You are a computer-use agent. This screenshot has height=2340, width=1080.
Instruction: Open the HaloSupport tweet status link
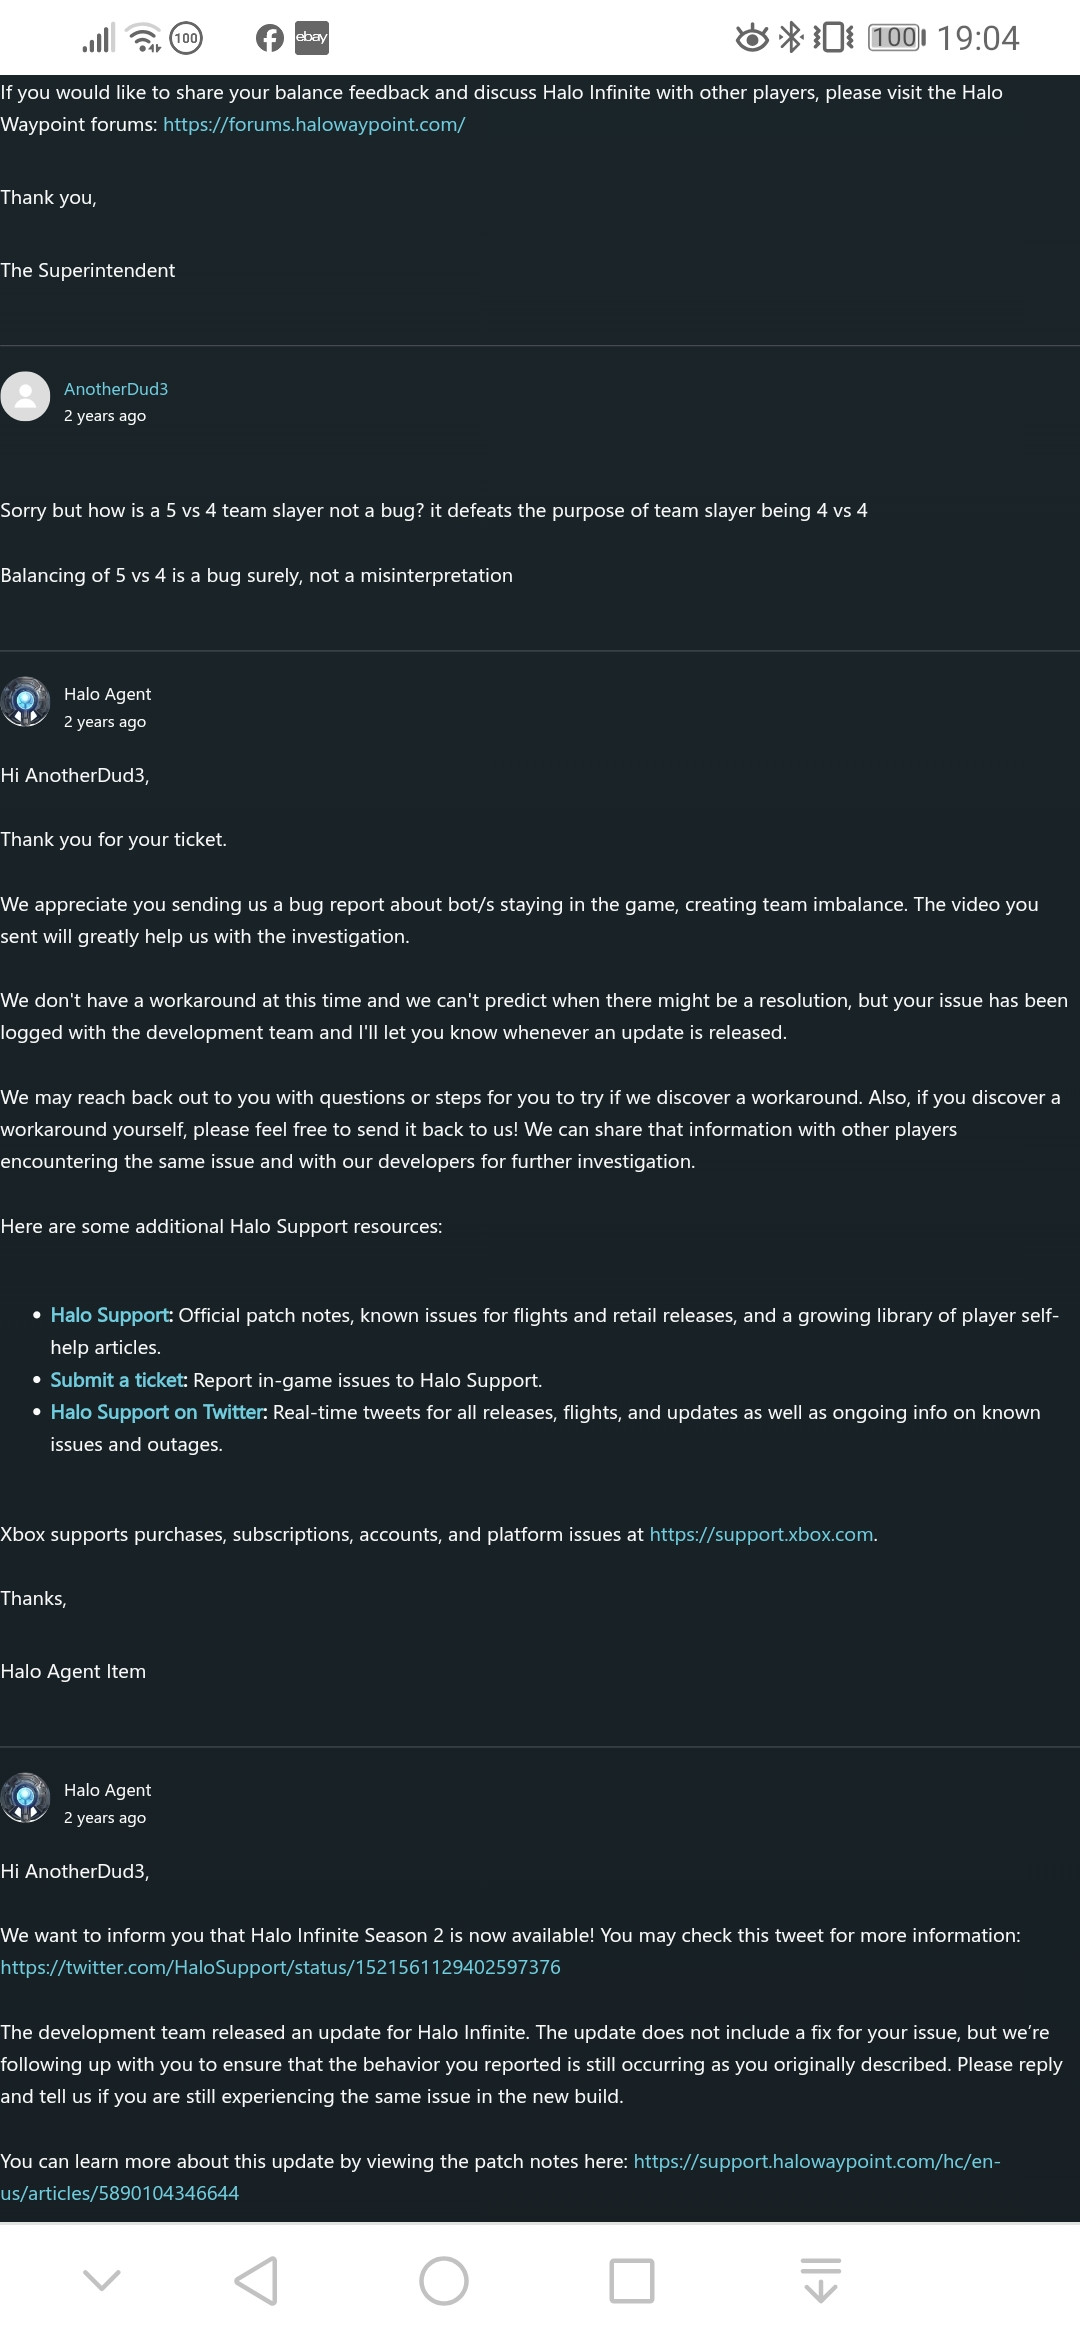pyautogui.click(x=280, y=1967)
